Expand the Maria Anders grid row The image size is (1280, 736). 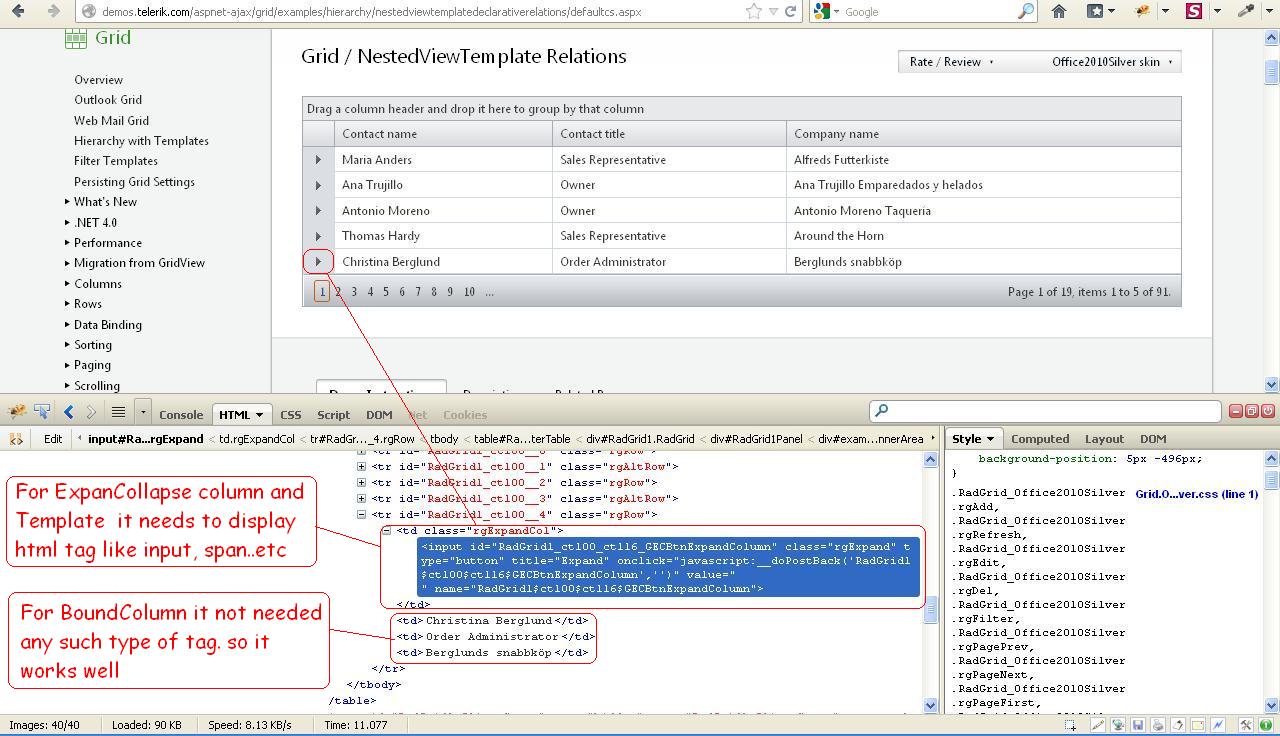pos(318,160)
